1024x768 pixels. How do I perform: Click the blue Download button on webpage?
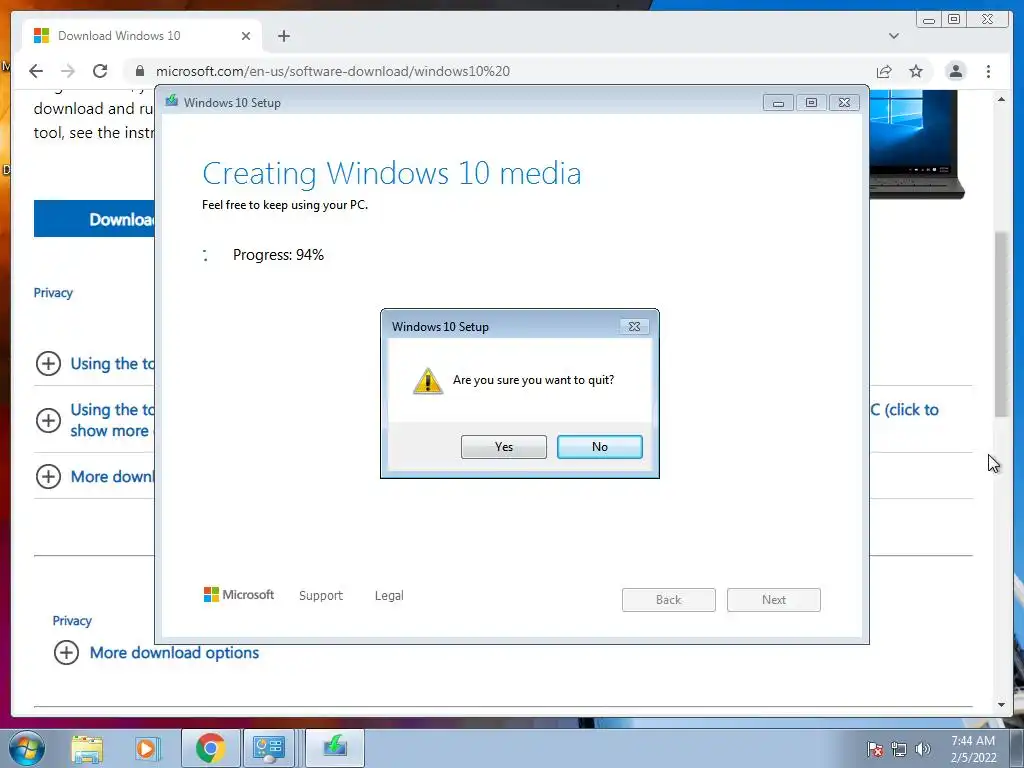coord(94,219)
